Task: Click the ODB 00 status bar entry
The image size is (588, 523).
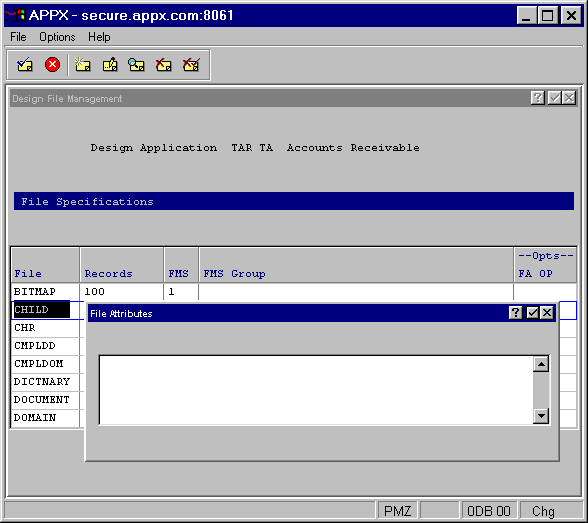Action: click(489, 511)
